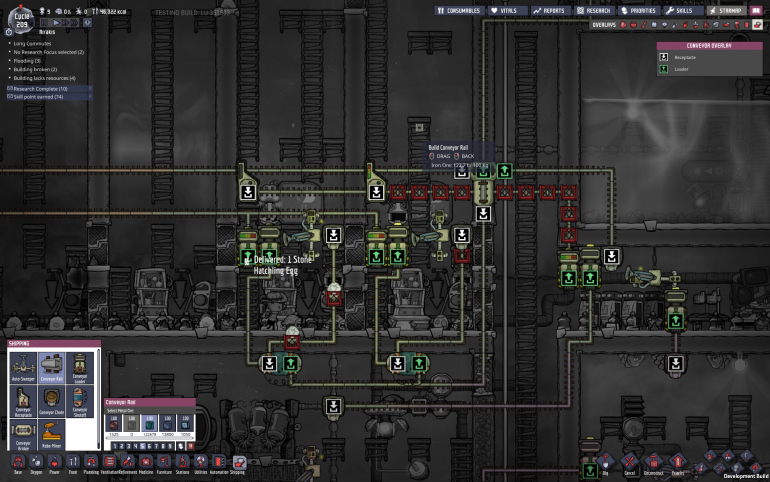770x482 pixels.
Task: Open the Utilities build category
Action: (x=201, y=462)
